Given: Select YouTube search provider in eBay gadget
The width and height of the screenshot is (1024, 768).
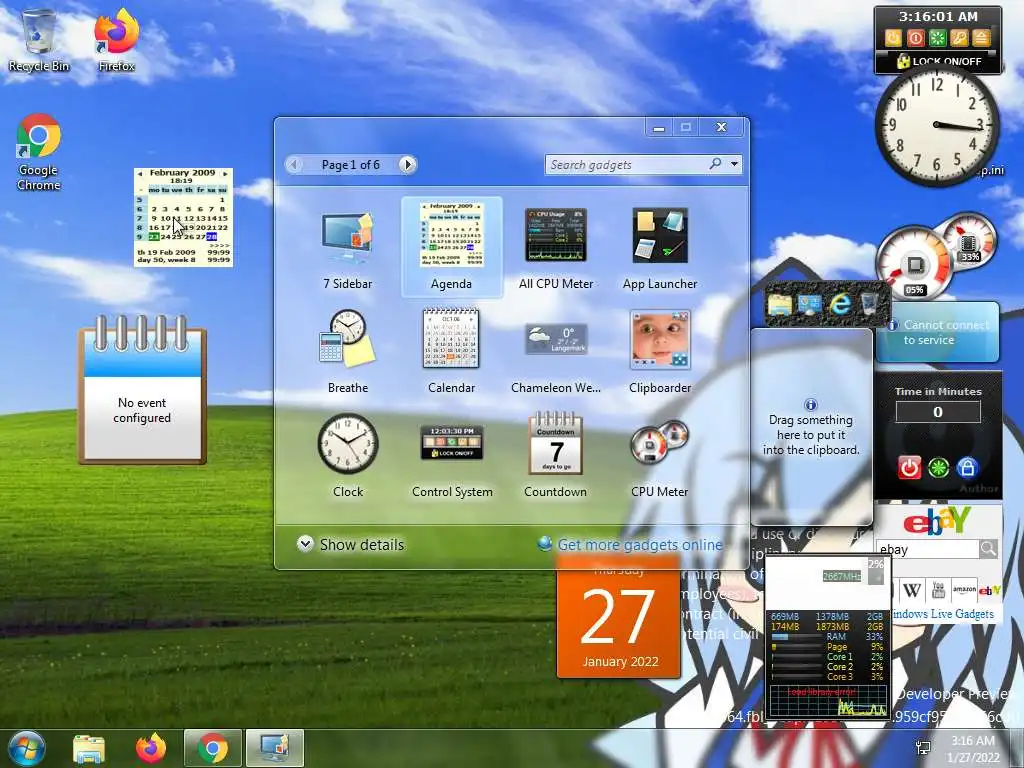Looking at the screenshot, I should (x=938, y=591).
